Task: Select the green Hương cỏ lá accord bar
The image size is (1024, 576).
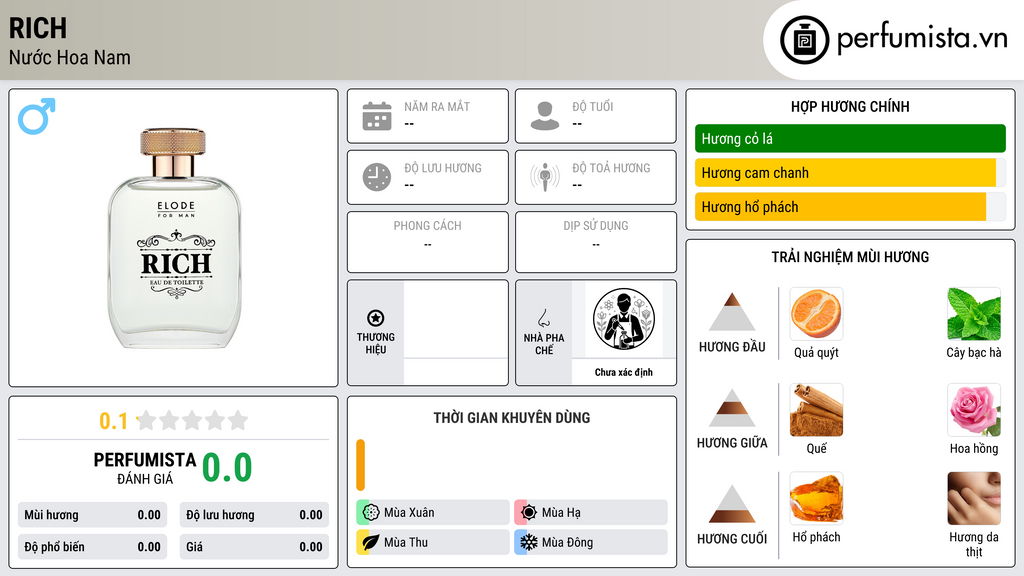Action: [850, 138]
